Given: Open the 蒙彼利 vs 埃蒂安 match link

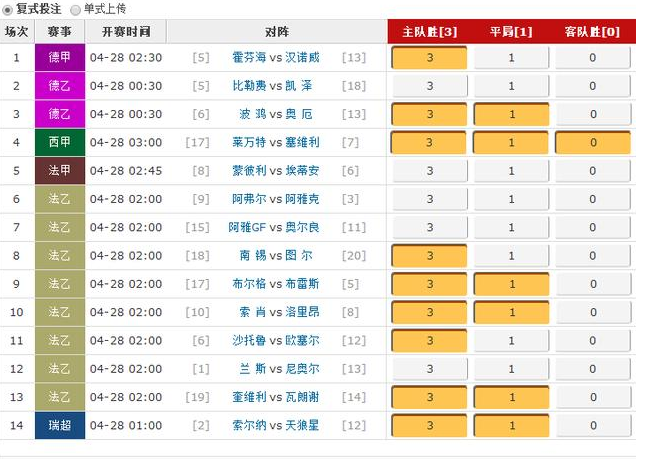Looking at the screenshot, I should [276, 171].
